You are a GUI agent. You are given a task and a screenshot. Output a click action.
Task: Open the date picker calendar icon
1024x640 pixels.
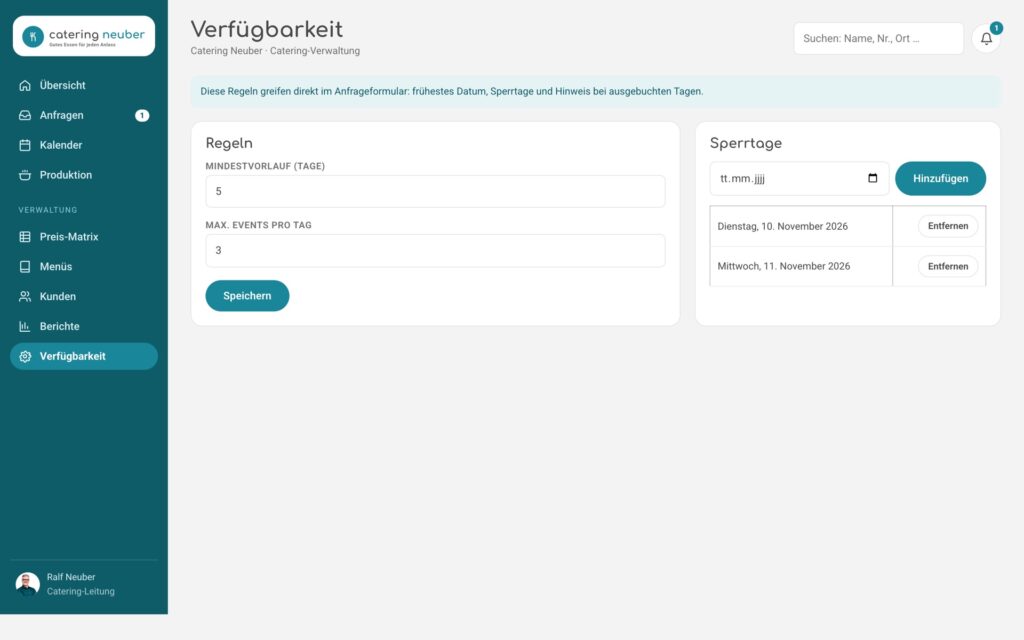872,178
